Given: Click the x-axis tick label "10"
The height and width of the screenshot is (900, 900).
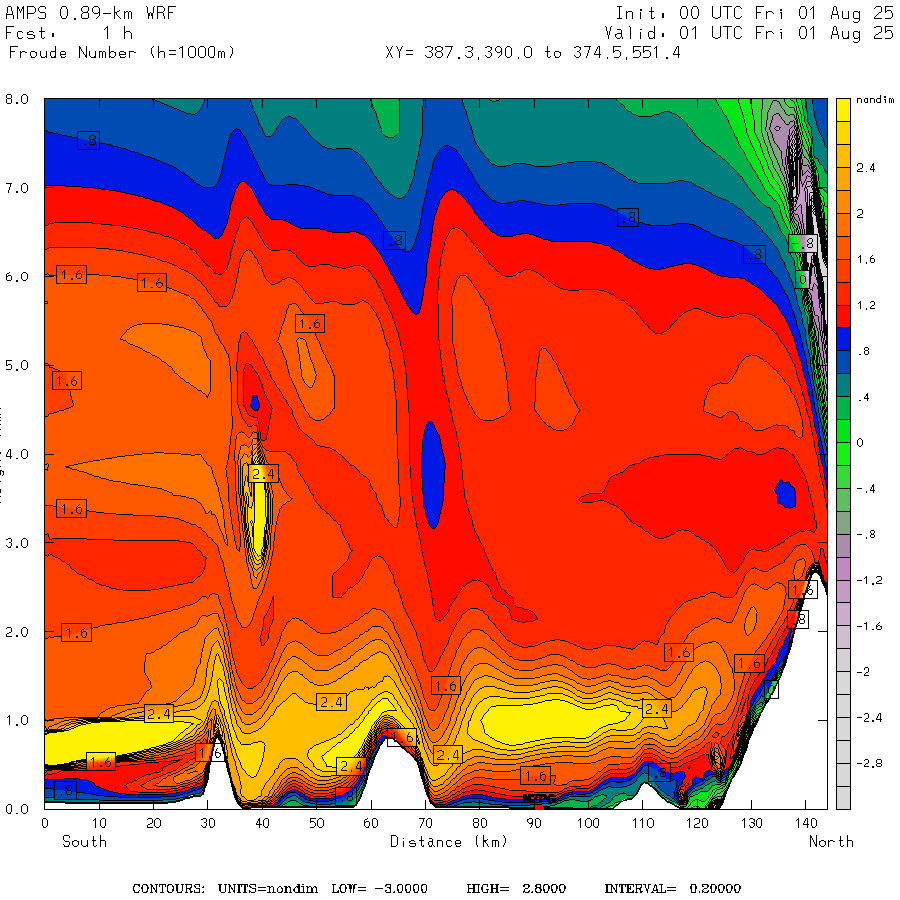Looking at the screenshot, I should pos(99,823).
